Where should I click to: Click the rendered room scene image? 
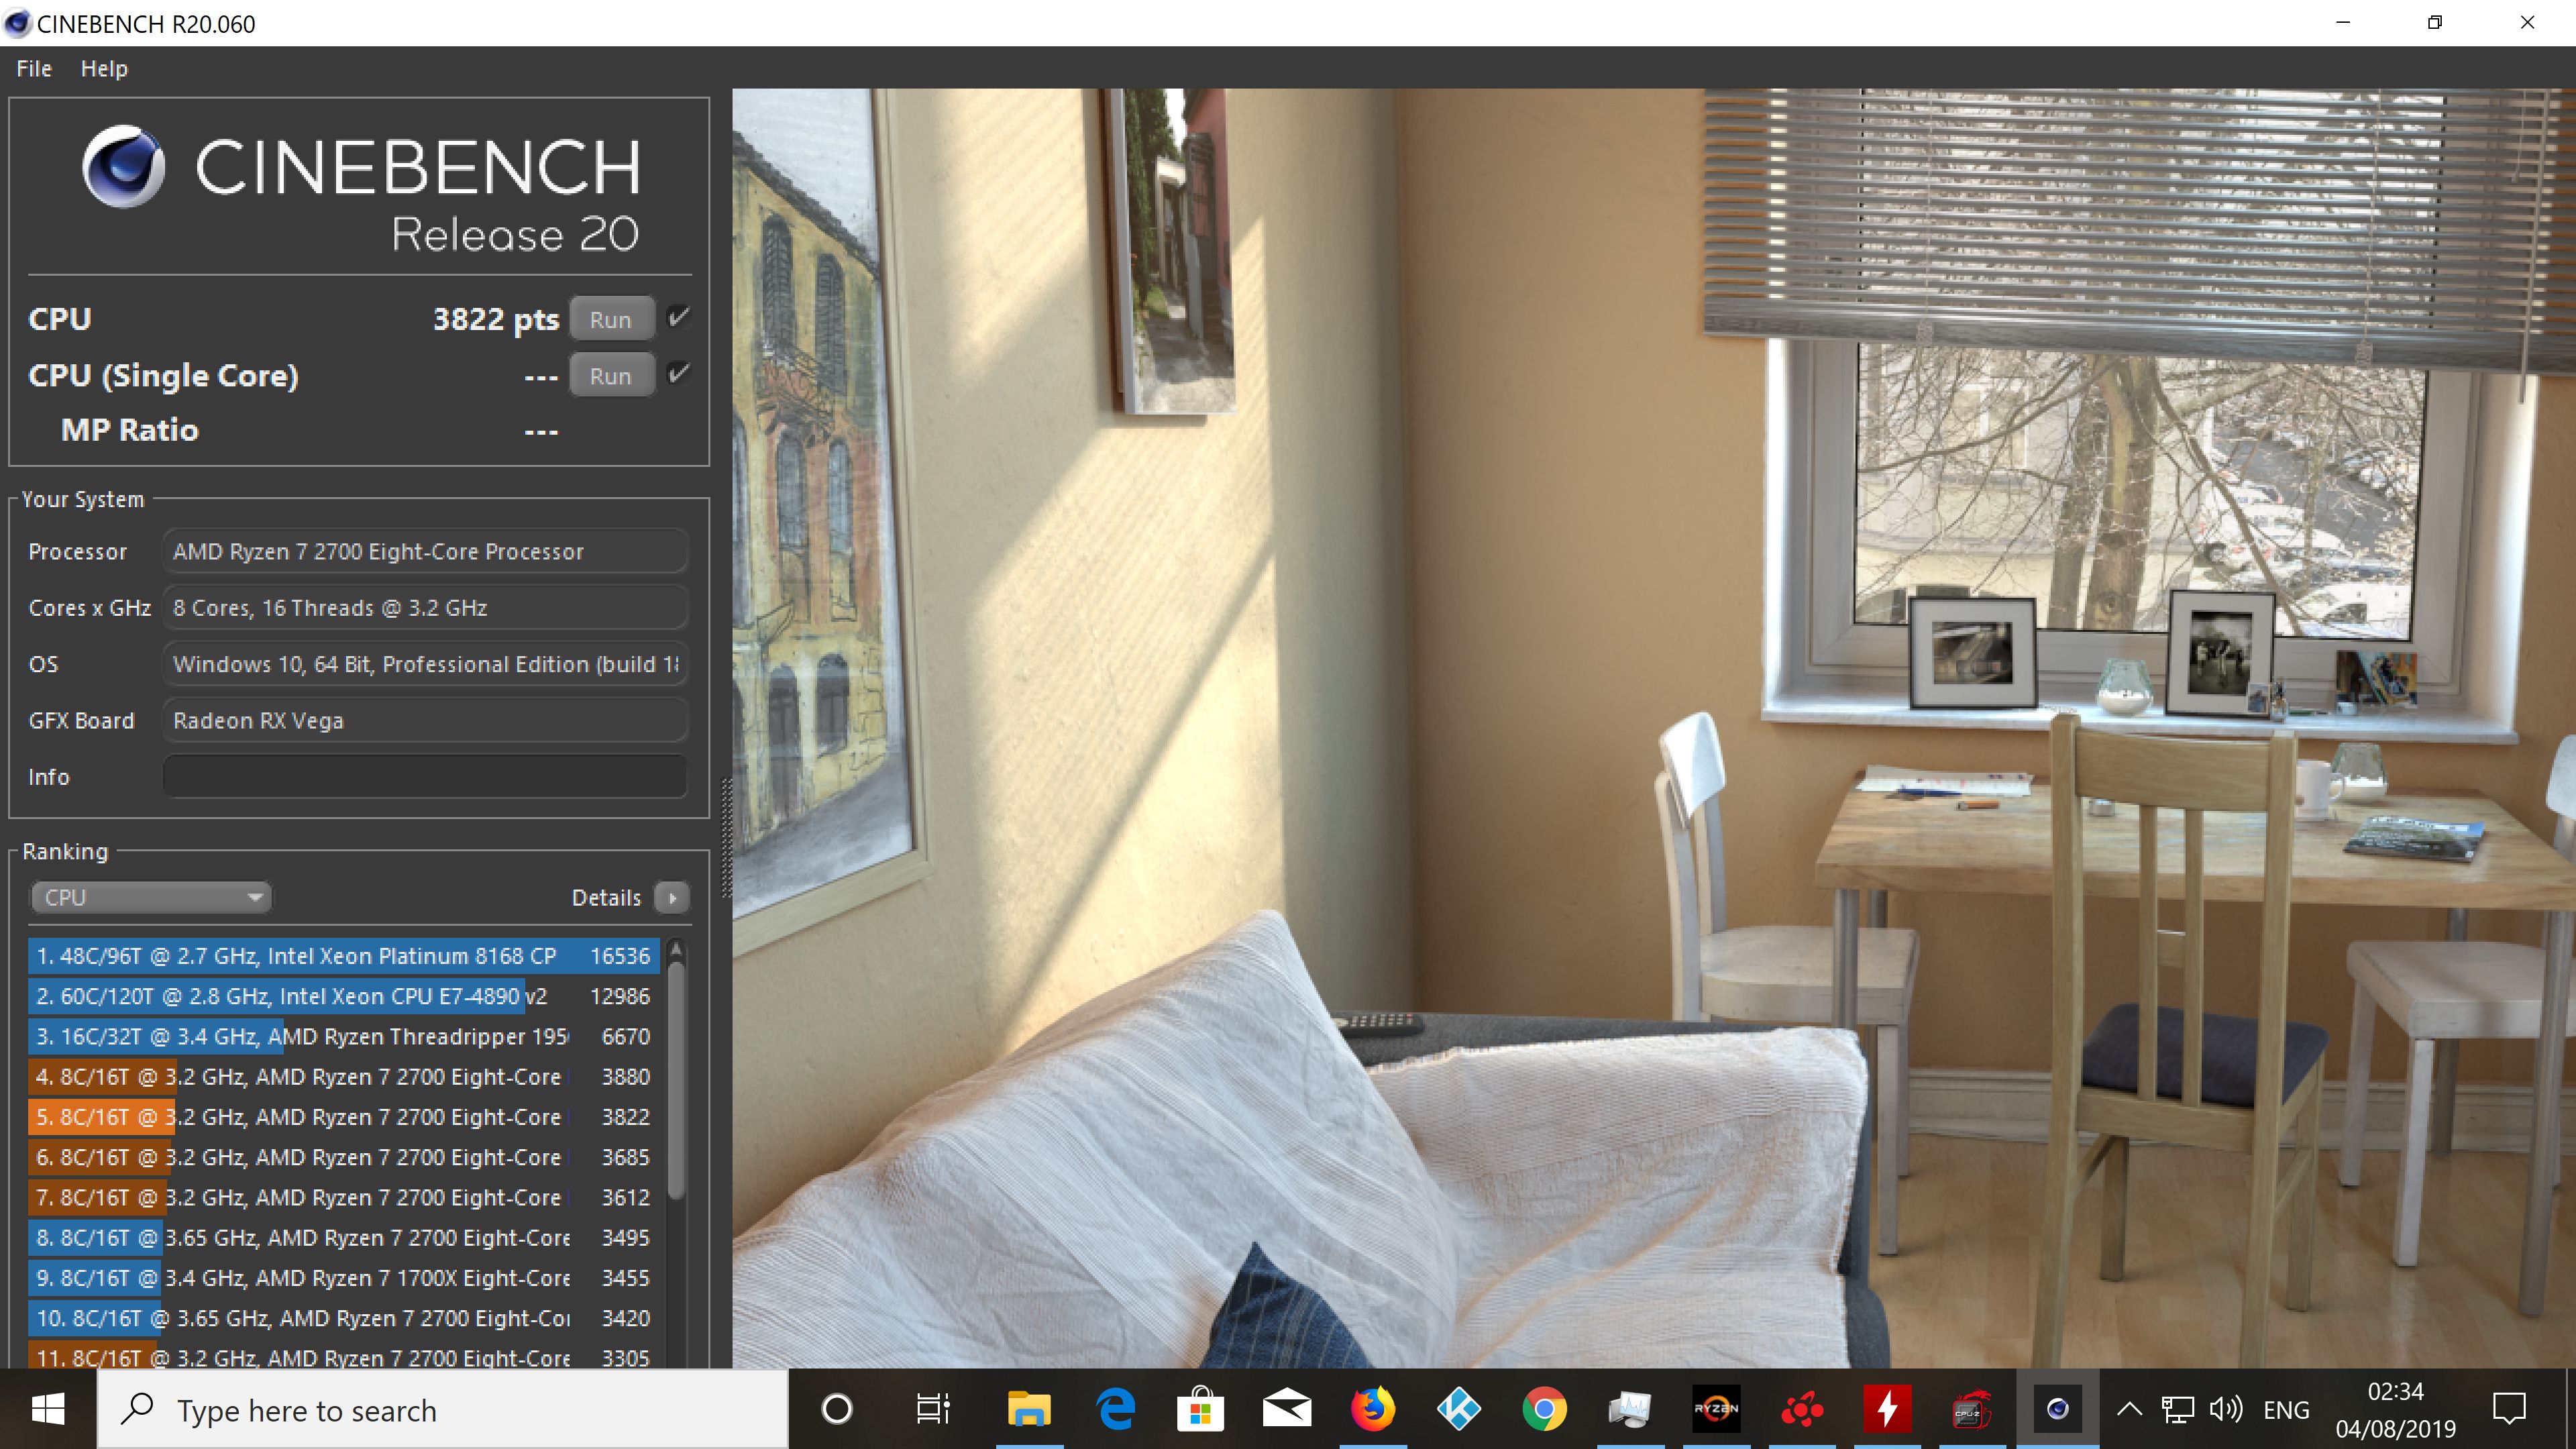click(x=1654, y=728)
